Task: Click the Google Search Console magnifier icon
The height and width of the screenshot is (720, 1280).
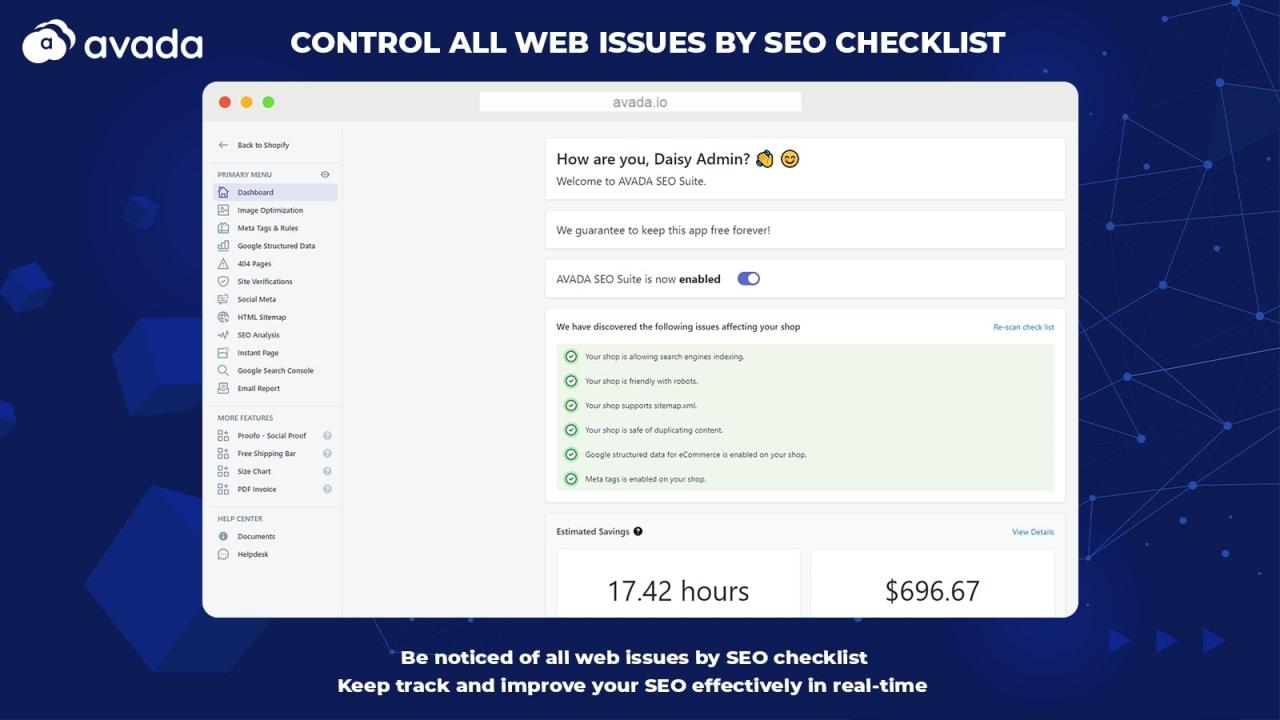Action: point(223,371)
